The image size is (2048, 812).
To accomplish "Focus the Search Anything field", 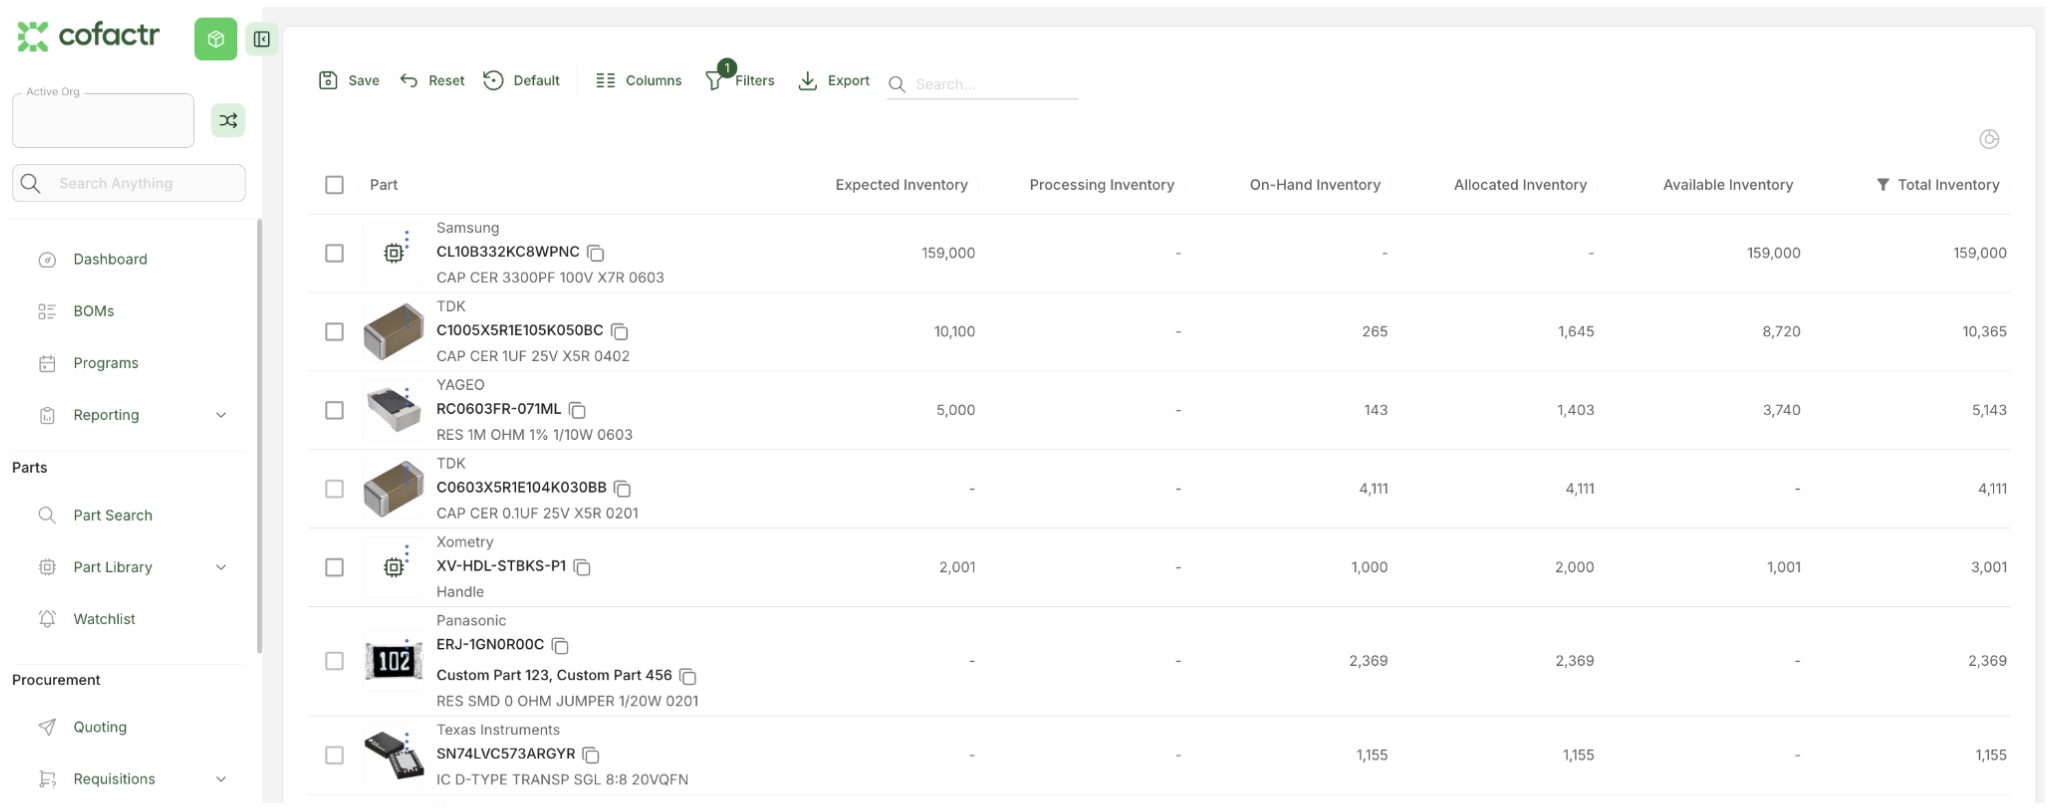I will point(129,183).
